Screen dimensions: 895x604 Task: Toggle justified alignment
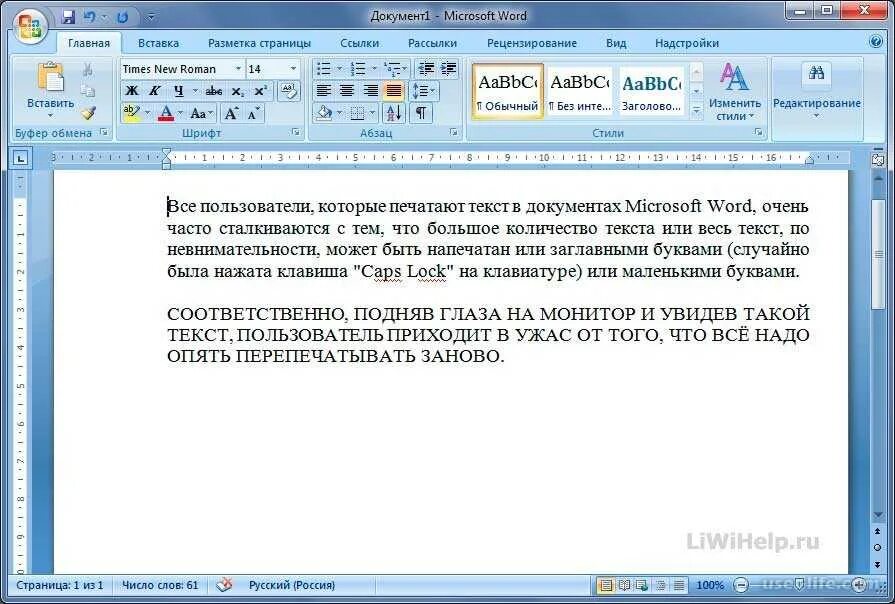394,91
